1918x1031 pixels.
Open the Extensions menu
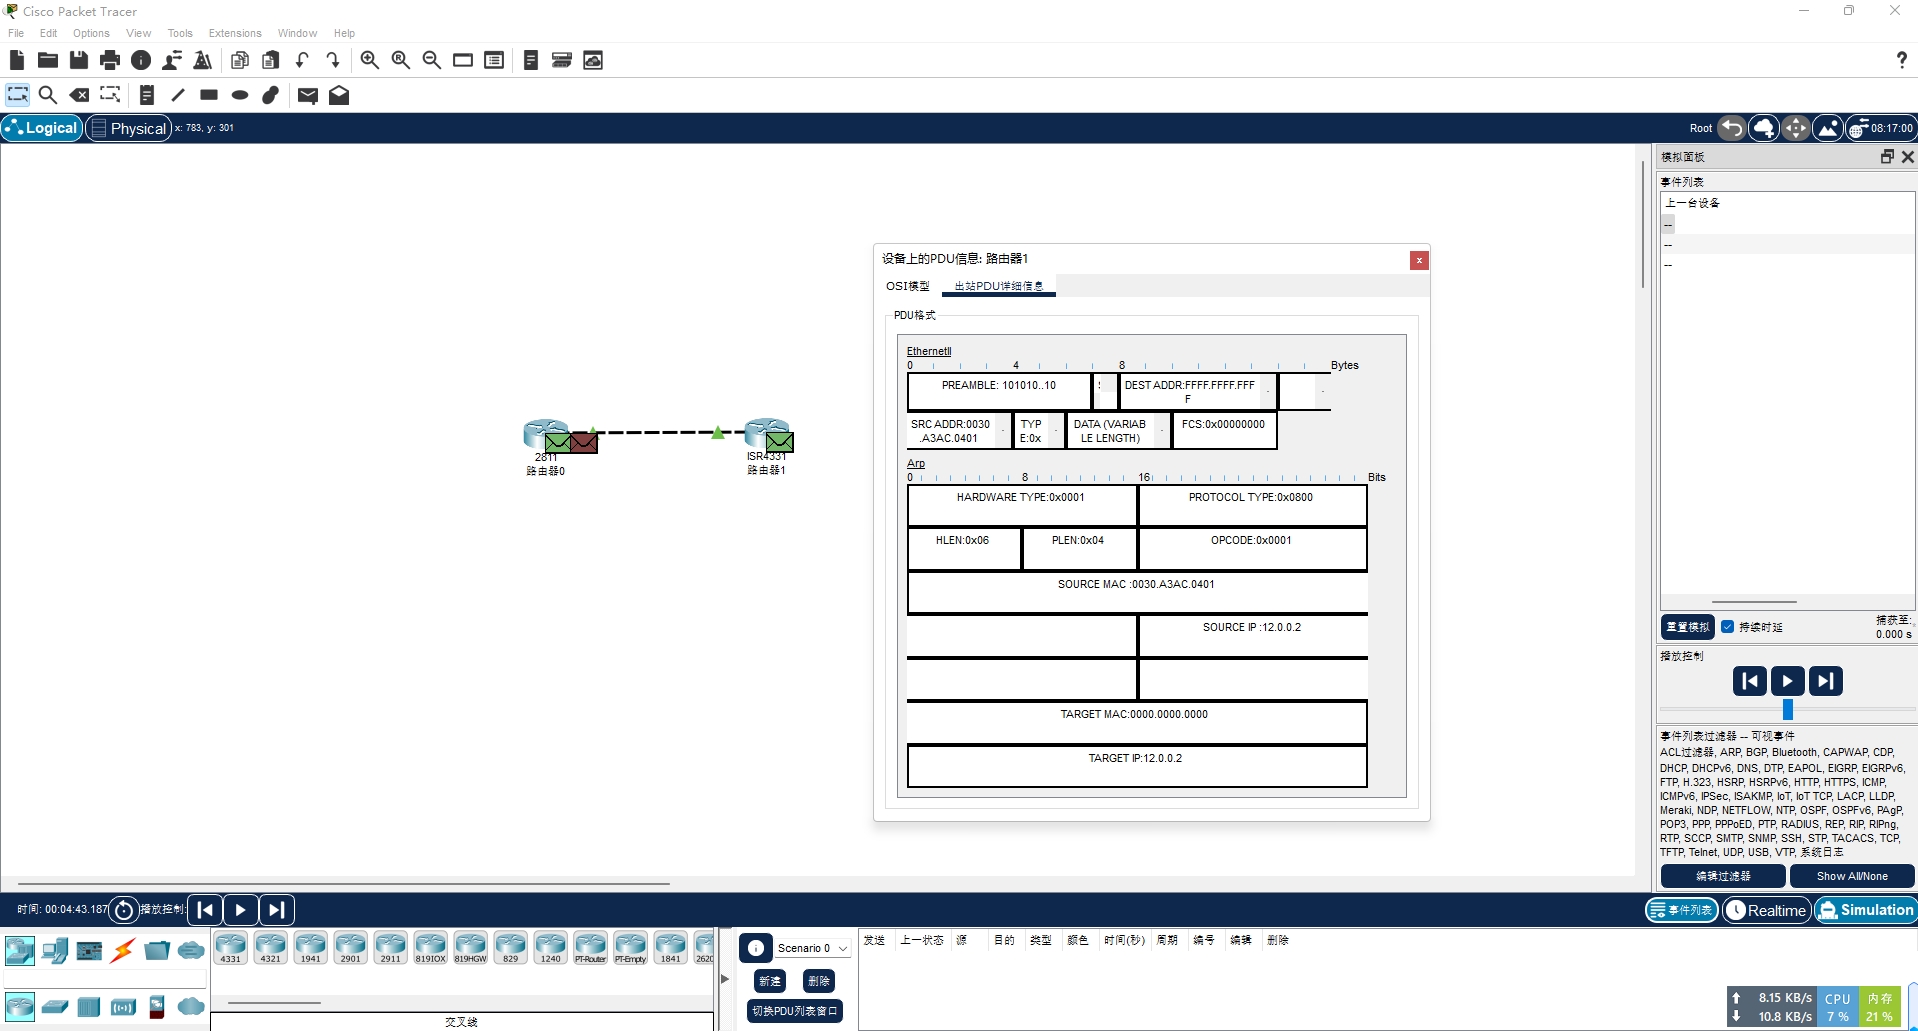(235, 33)
